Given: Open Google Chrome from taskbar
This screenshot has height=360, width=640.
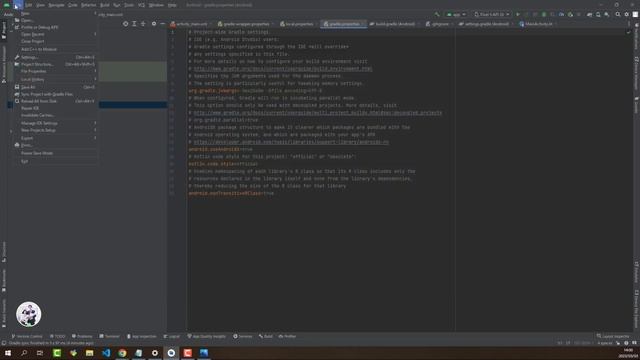Looking at the screenshot, I should 122,353.
